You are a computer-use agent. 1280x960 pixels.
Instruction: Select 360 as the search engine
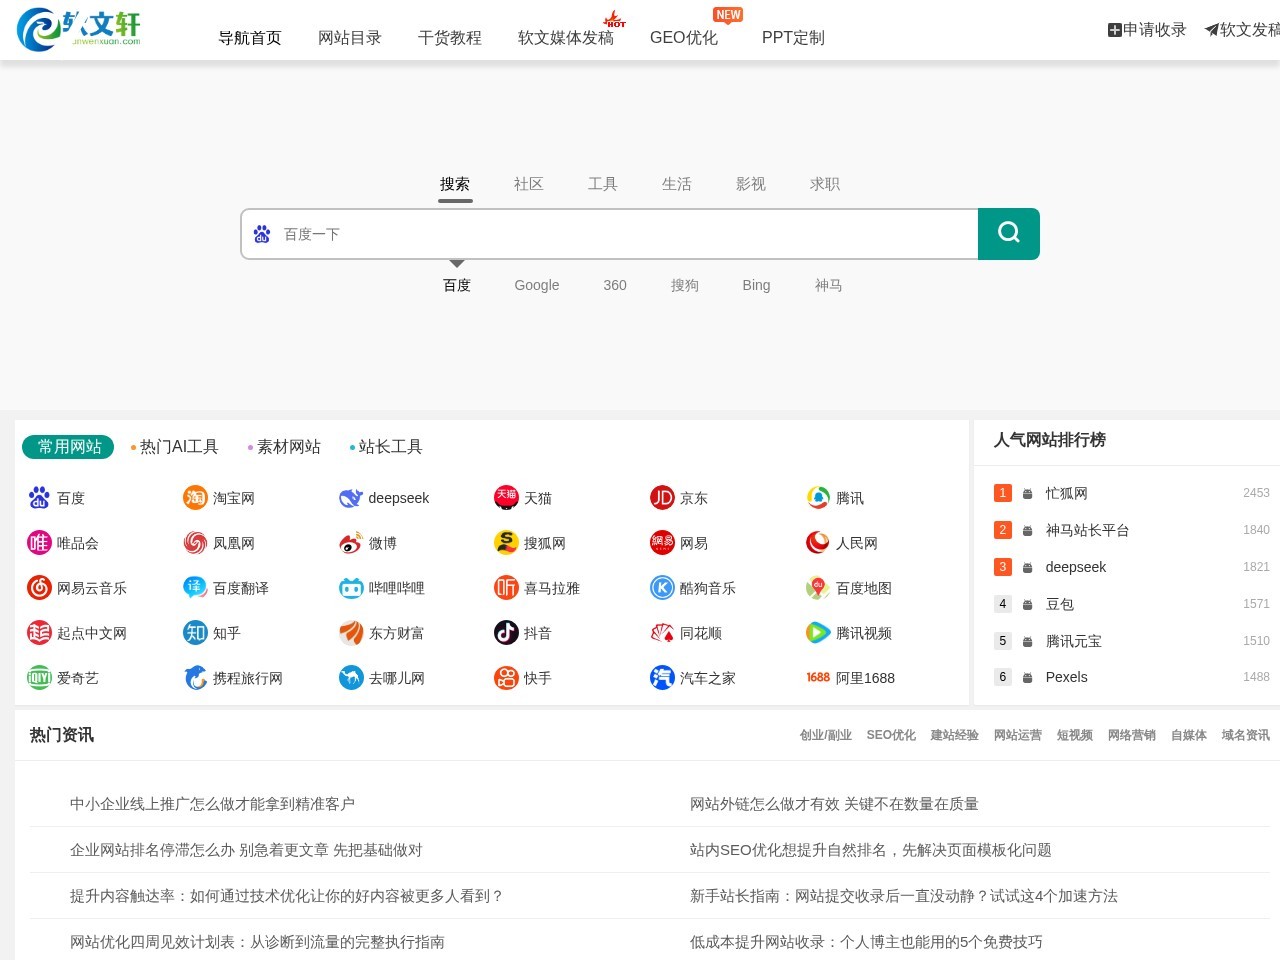coord(615,285)
